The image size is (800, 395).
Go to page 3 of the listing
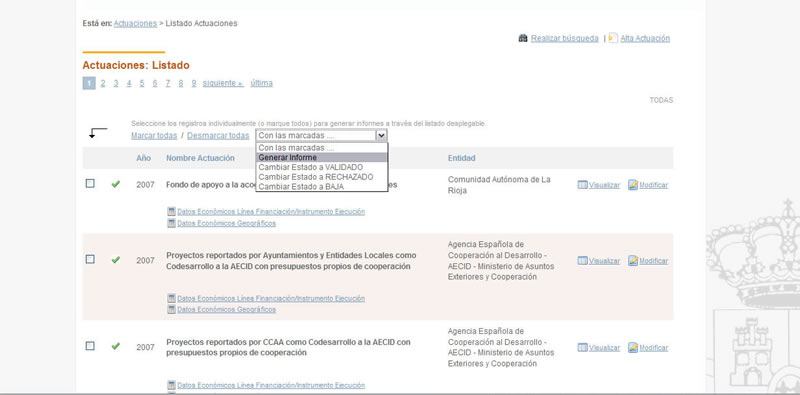pyautogui.click(x=116, y=83)
